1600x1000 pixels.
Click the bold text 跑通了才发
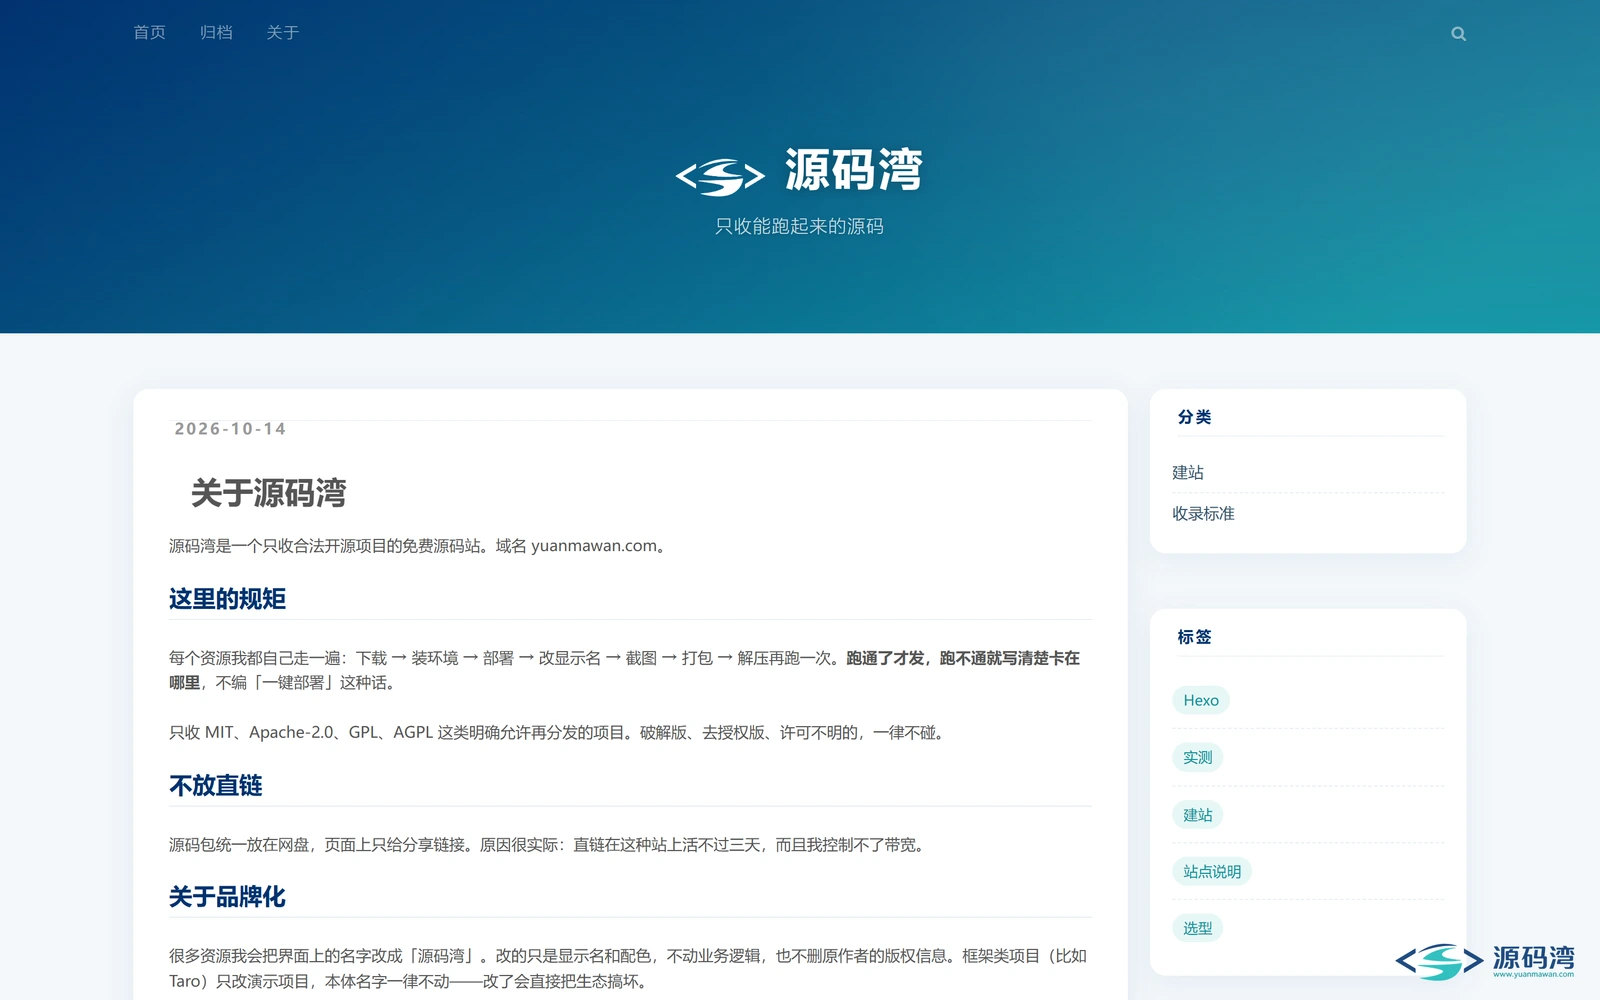[885, 658]
